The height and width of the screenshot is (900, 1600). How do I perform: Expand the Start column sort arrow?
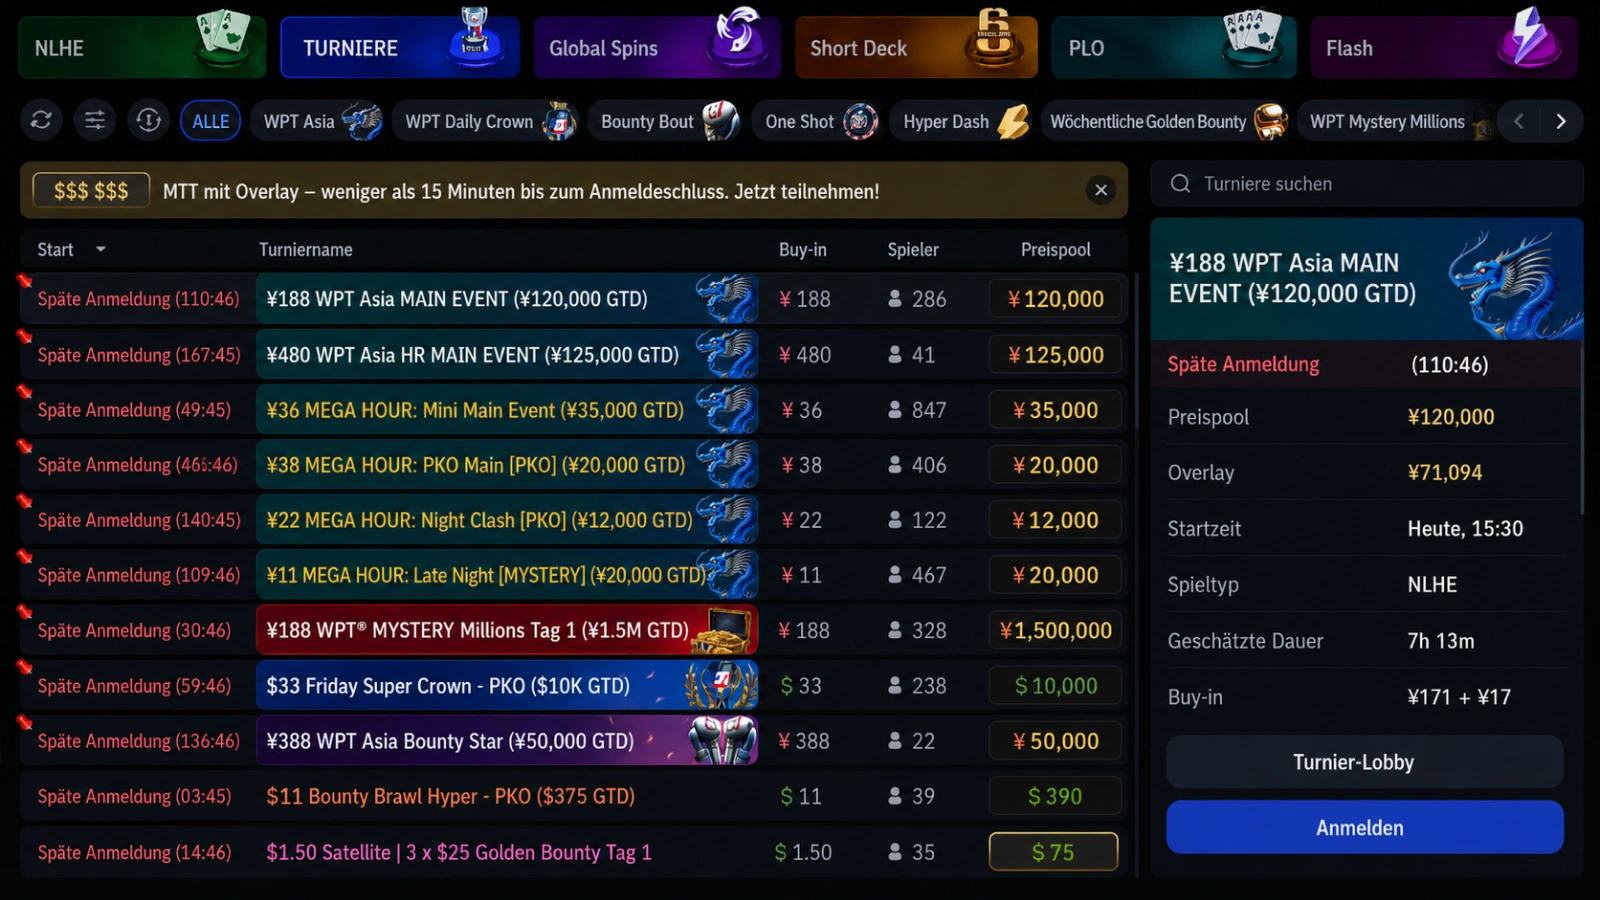tap(101, 249)
